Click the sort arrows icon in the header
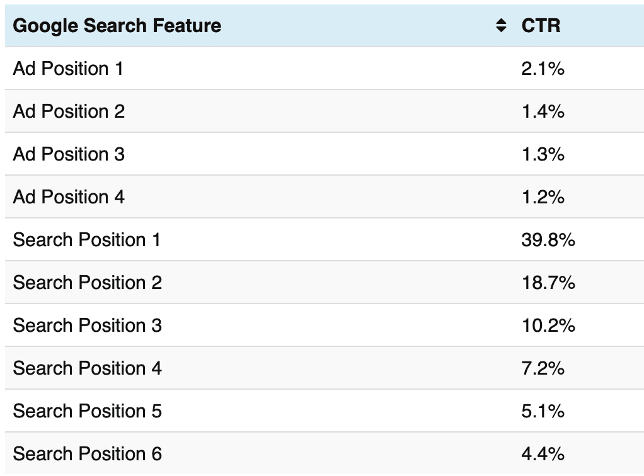This screenshot has width=644, height=476. pyautogui.click(x=501, y=26)
